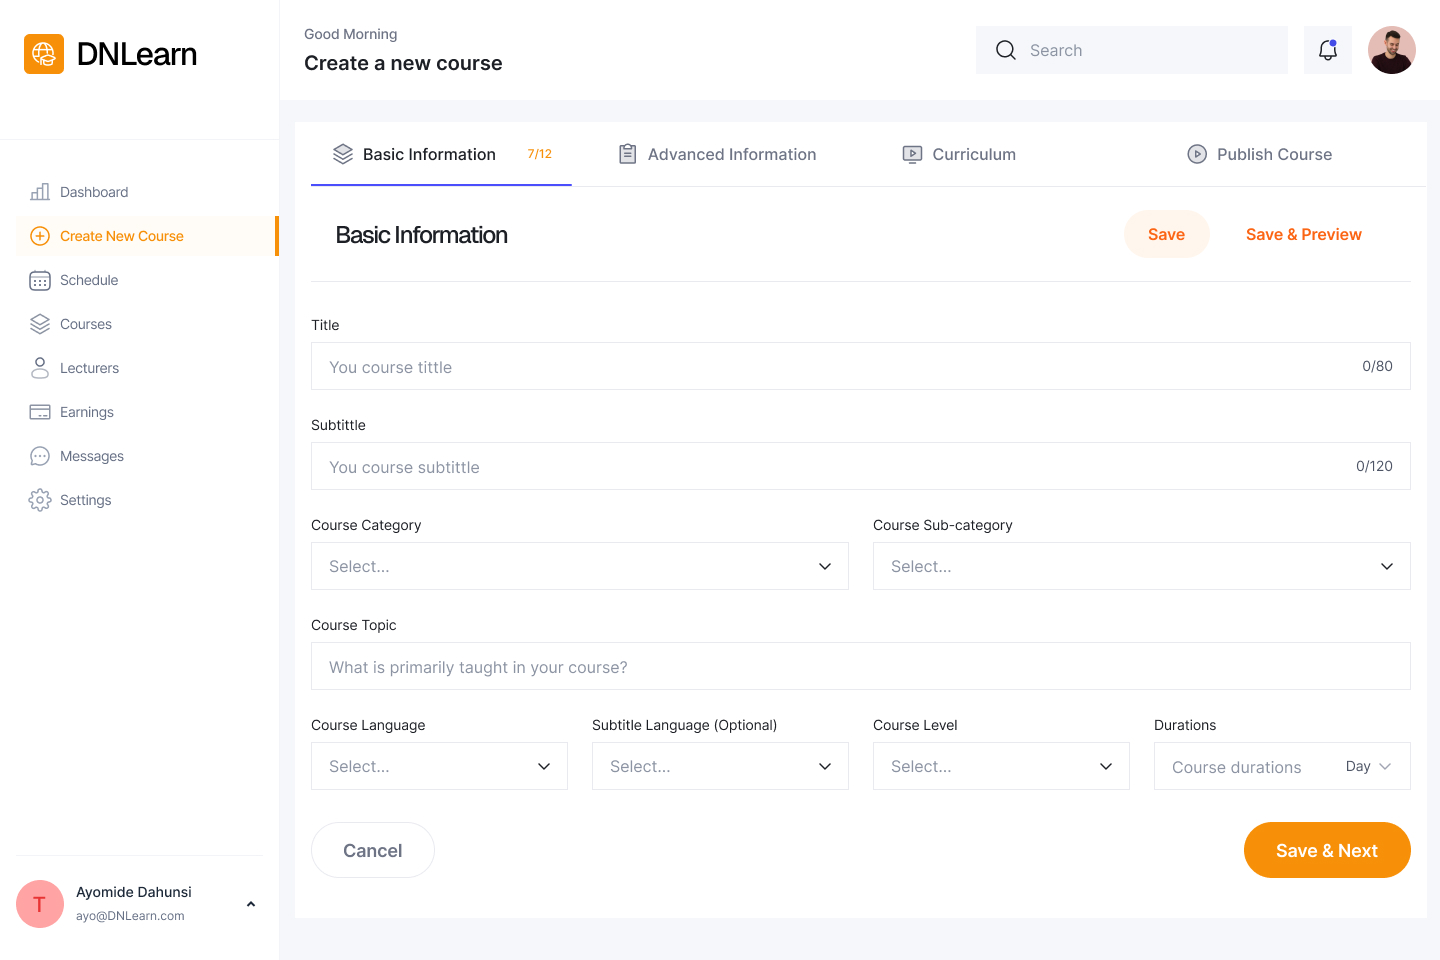1440x960 pixels.
Task: Click the 0/80 title character counter
Action: coord(1377,366)
